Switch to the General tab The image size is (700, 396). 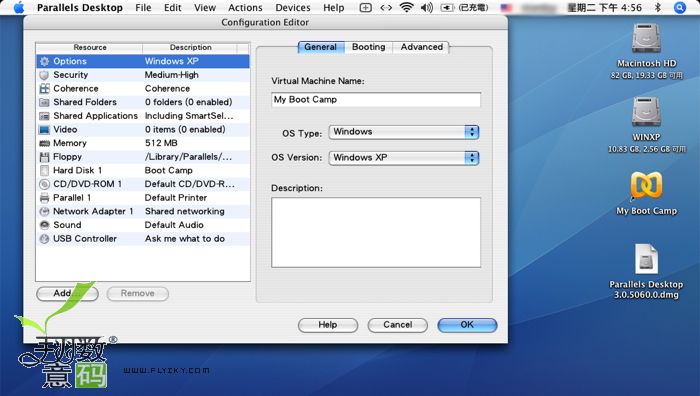[x=321, y=47]
